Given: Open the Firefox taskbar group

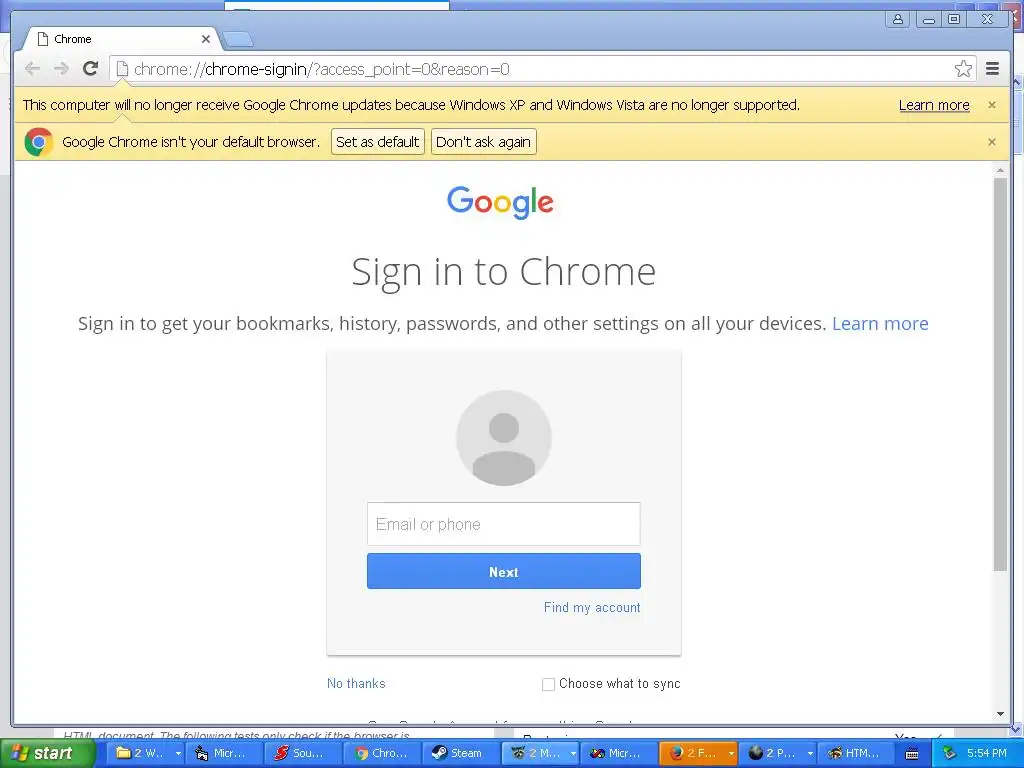Looking at the screenshot, I should point(692,753).
